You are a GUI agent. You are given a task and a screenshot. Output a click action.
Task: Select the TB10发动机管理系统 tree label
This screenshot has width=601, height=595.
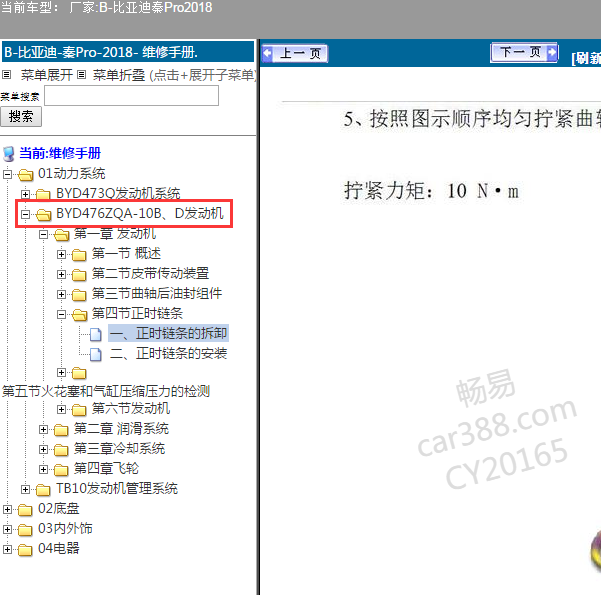(117, 488)
